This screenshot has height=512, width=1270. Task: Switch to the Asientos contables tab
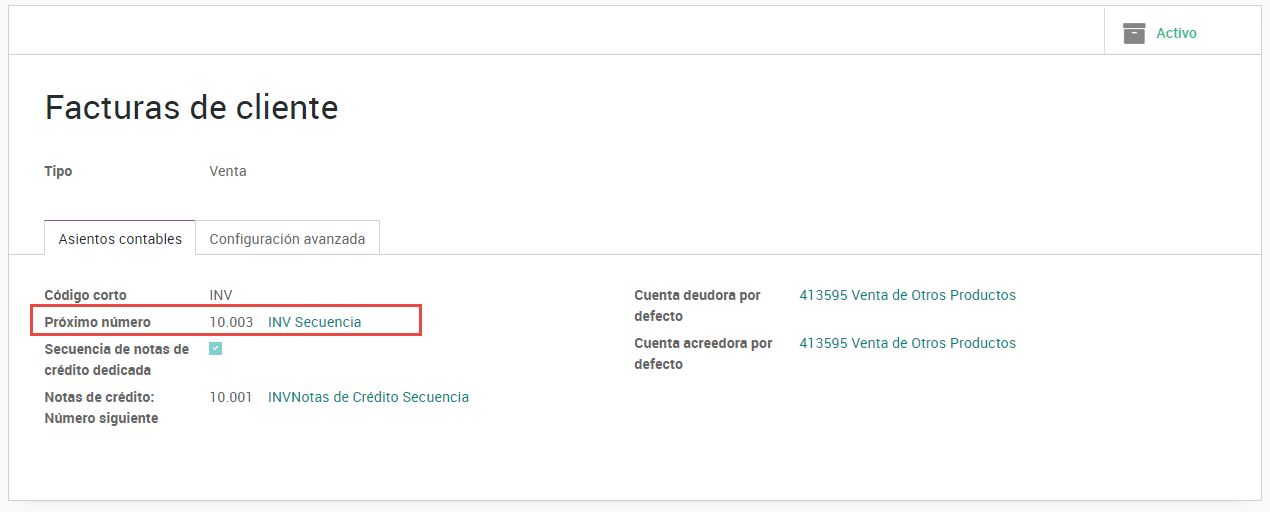(120, 239)
